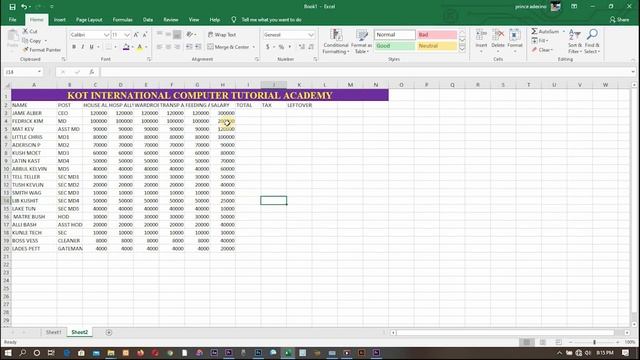640x360 pixels.
Task: Open taskbar search magnifier
Action: pyautogui.click(x=22, y=353)
